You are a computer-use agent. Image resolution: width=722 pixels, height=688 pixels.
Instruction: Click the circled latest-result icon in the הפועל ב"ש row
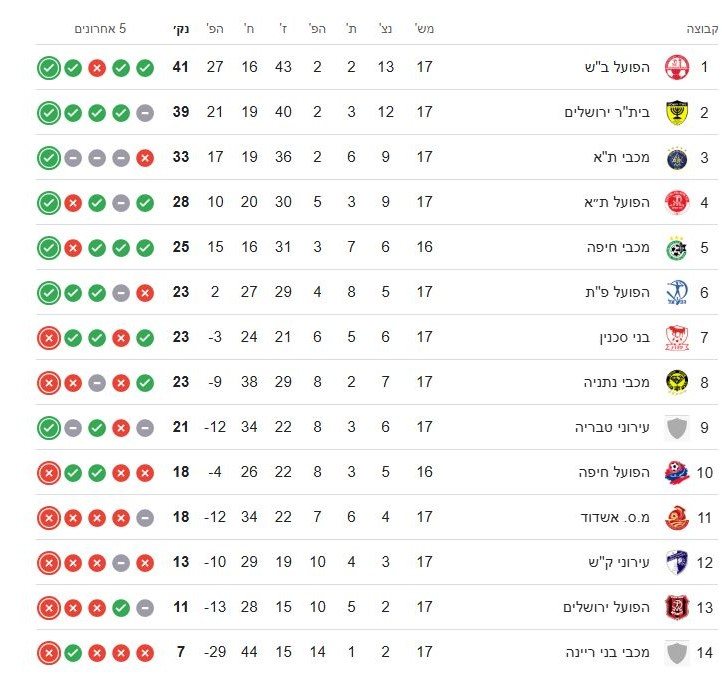[48, 68]
